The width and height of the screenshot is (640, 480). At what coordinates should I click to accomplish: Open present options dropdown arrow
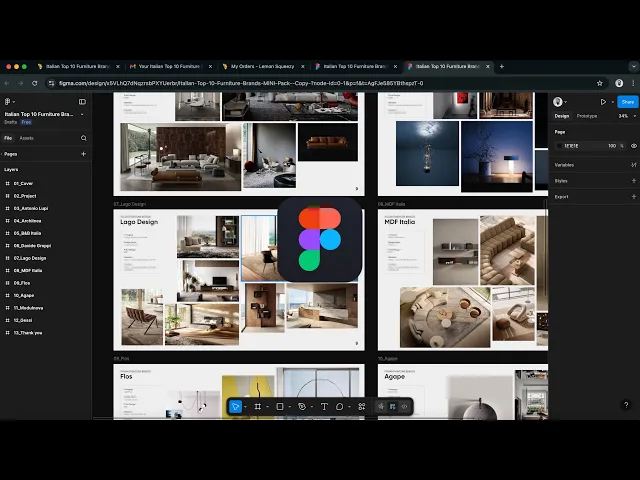click(613, 102)
